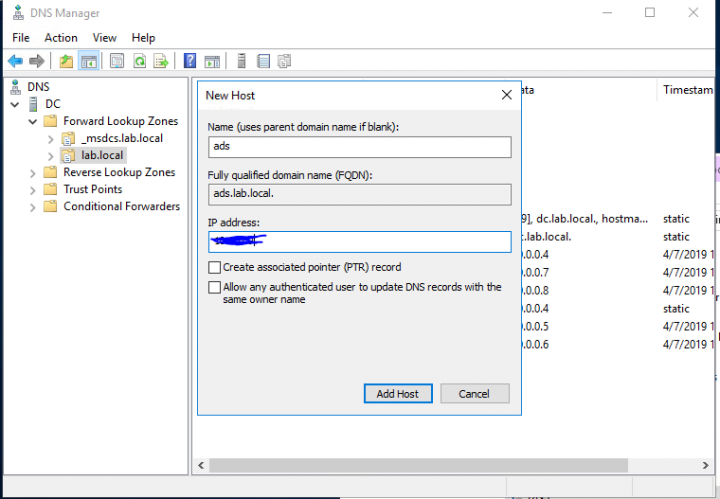Image resolution: width=720 pixels, height=499 pixels.
Task: Check Allow any authenticated user to update
Action: [x=214, y=287]
